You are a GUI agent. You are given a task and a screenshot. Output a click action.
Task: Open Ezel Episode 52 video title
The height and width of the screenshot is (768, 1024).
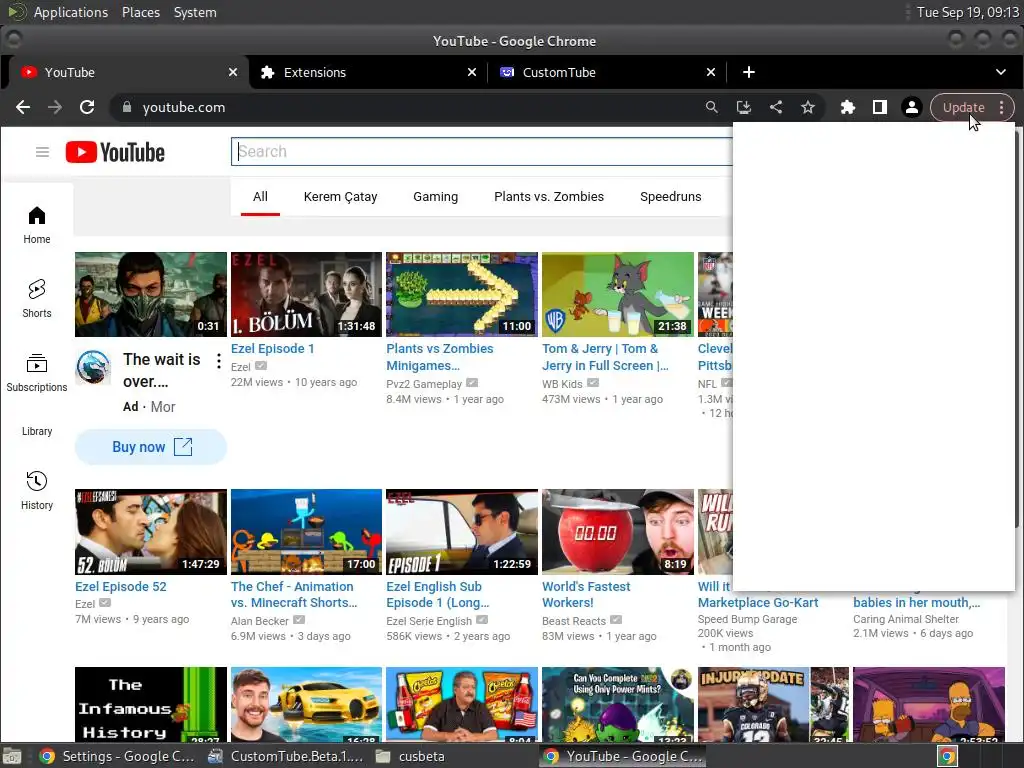tap(121, 586)
